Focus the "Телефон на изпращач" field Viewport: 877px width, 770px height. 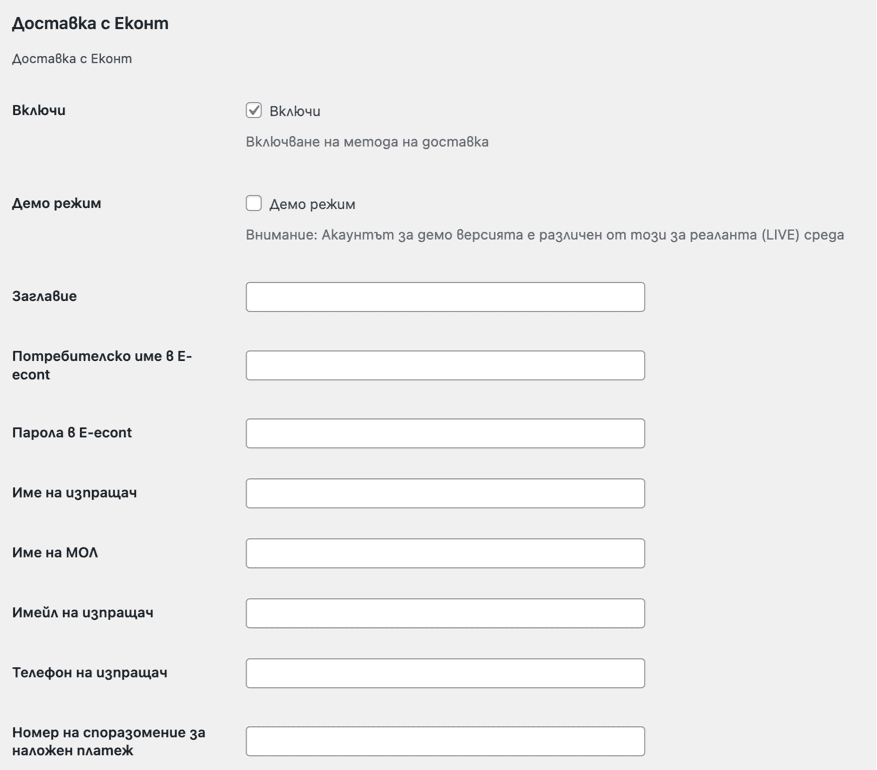point(445,673)
